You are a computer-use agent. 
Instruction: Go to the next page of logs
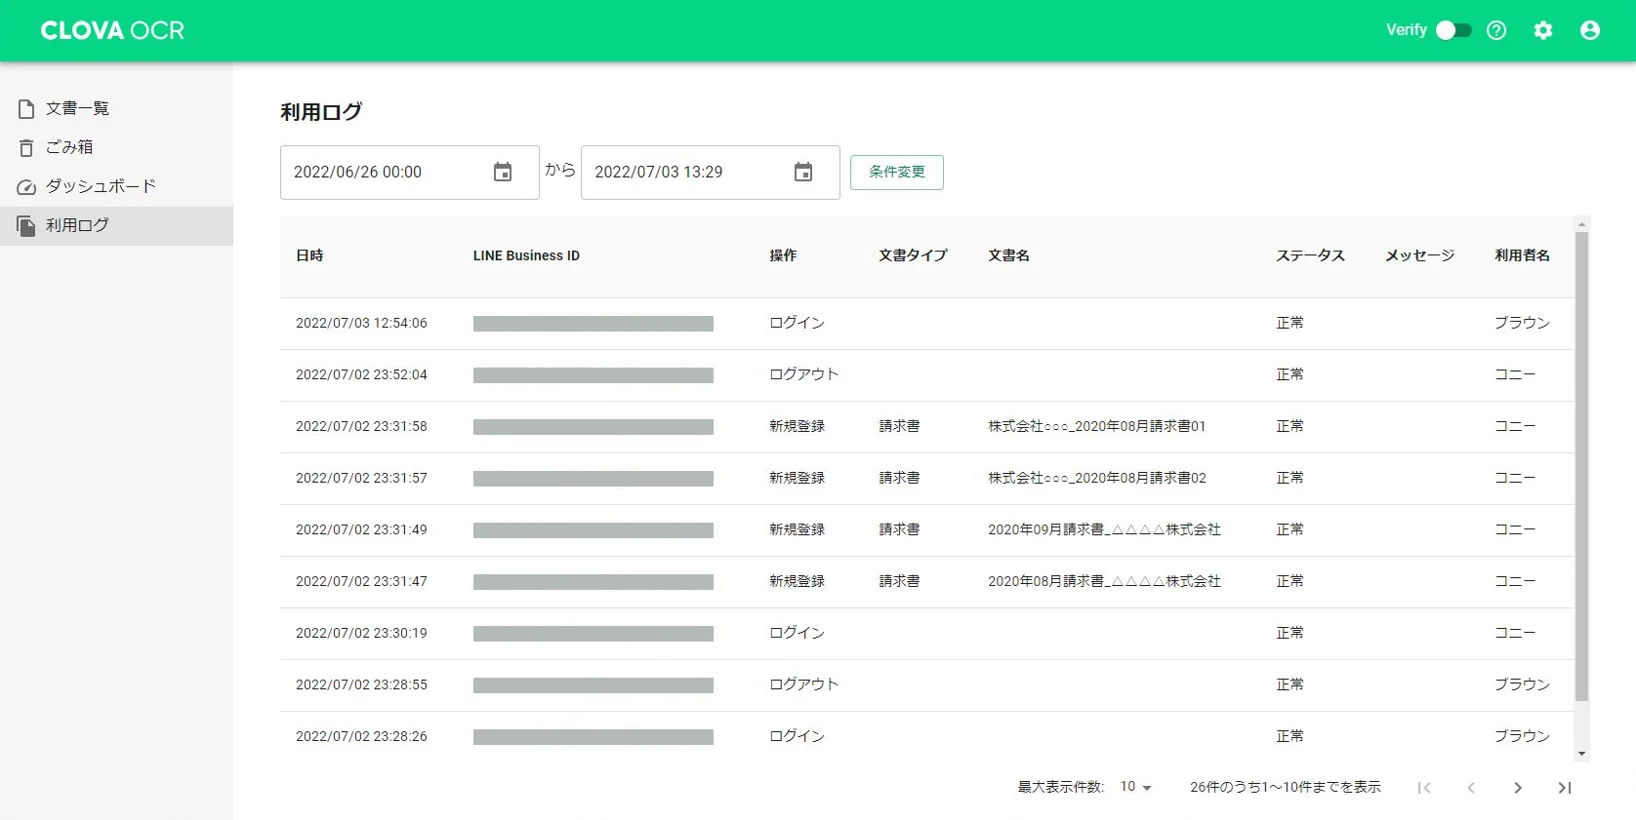(1517, 788)
